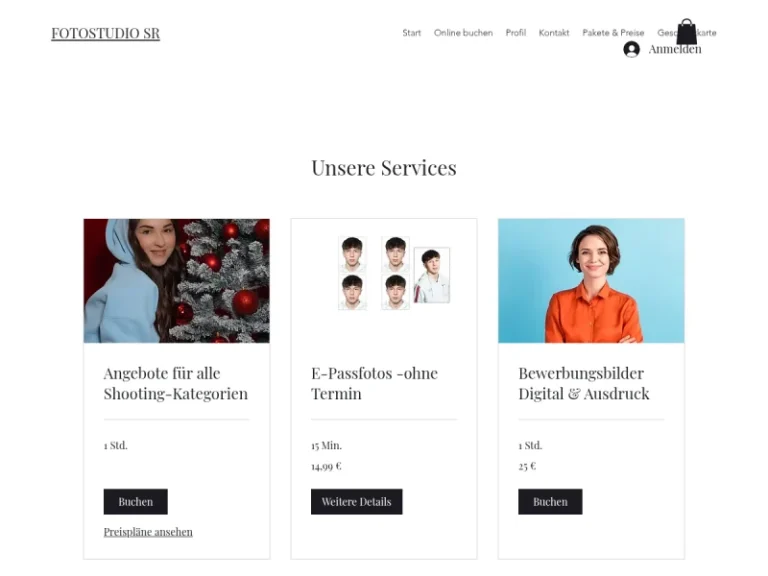Viewport: 768px width, 576px height.
Task: Go to the Start menu item
Action: (x=411, y=33)
